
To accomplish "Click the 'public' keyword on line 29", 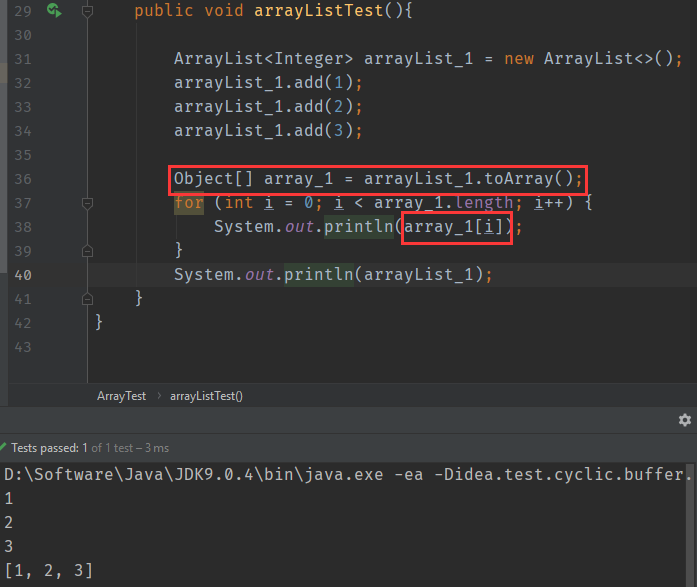I will click(x=164, y=11).
